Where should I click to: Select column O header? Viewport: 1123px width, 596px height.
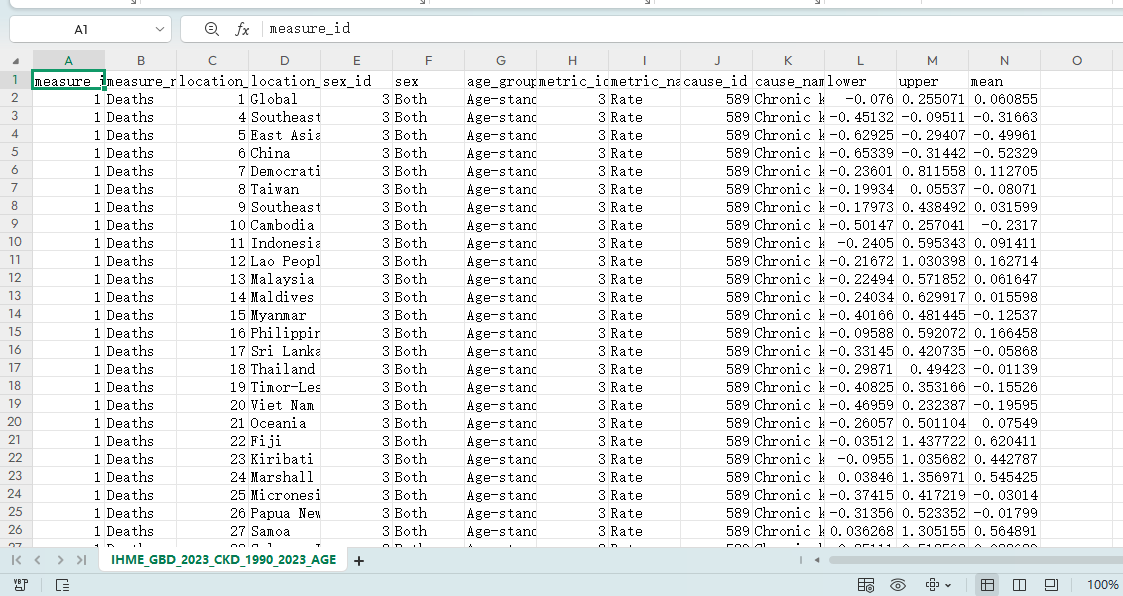[1076, 61]
